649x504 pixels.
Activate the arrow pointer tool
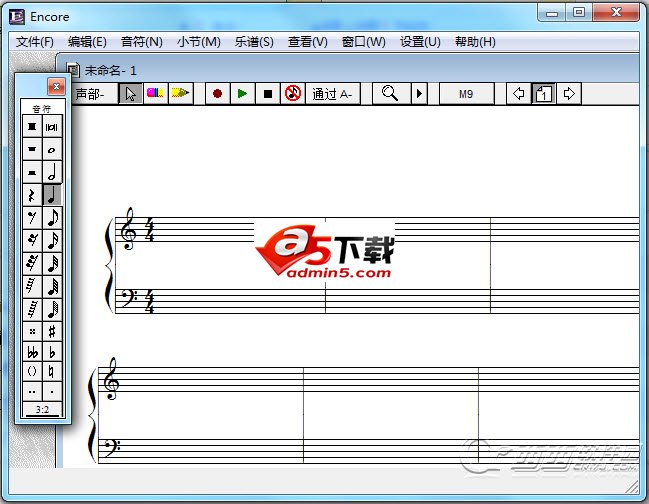coord(130,94)
